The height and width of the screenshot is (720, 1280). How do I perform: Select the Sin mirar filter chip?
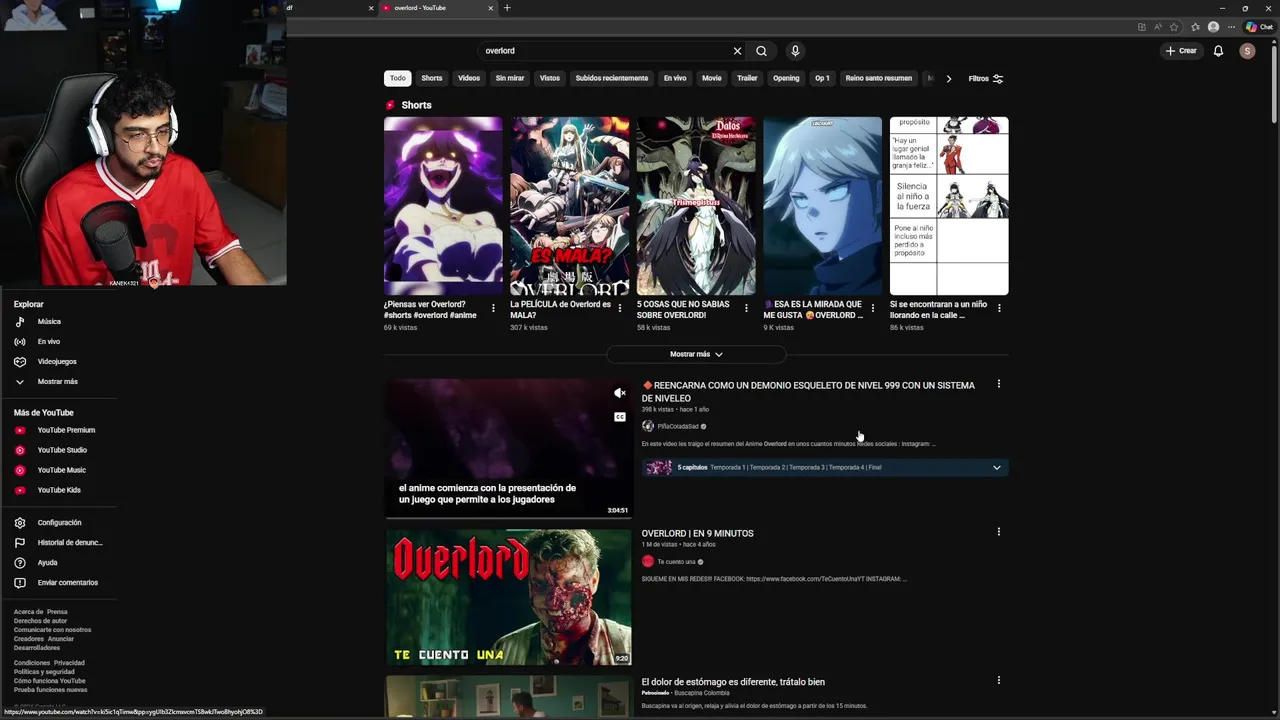(x=510, y=78)
